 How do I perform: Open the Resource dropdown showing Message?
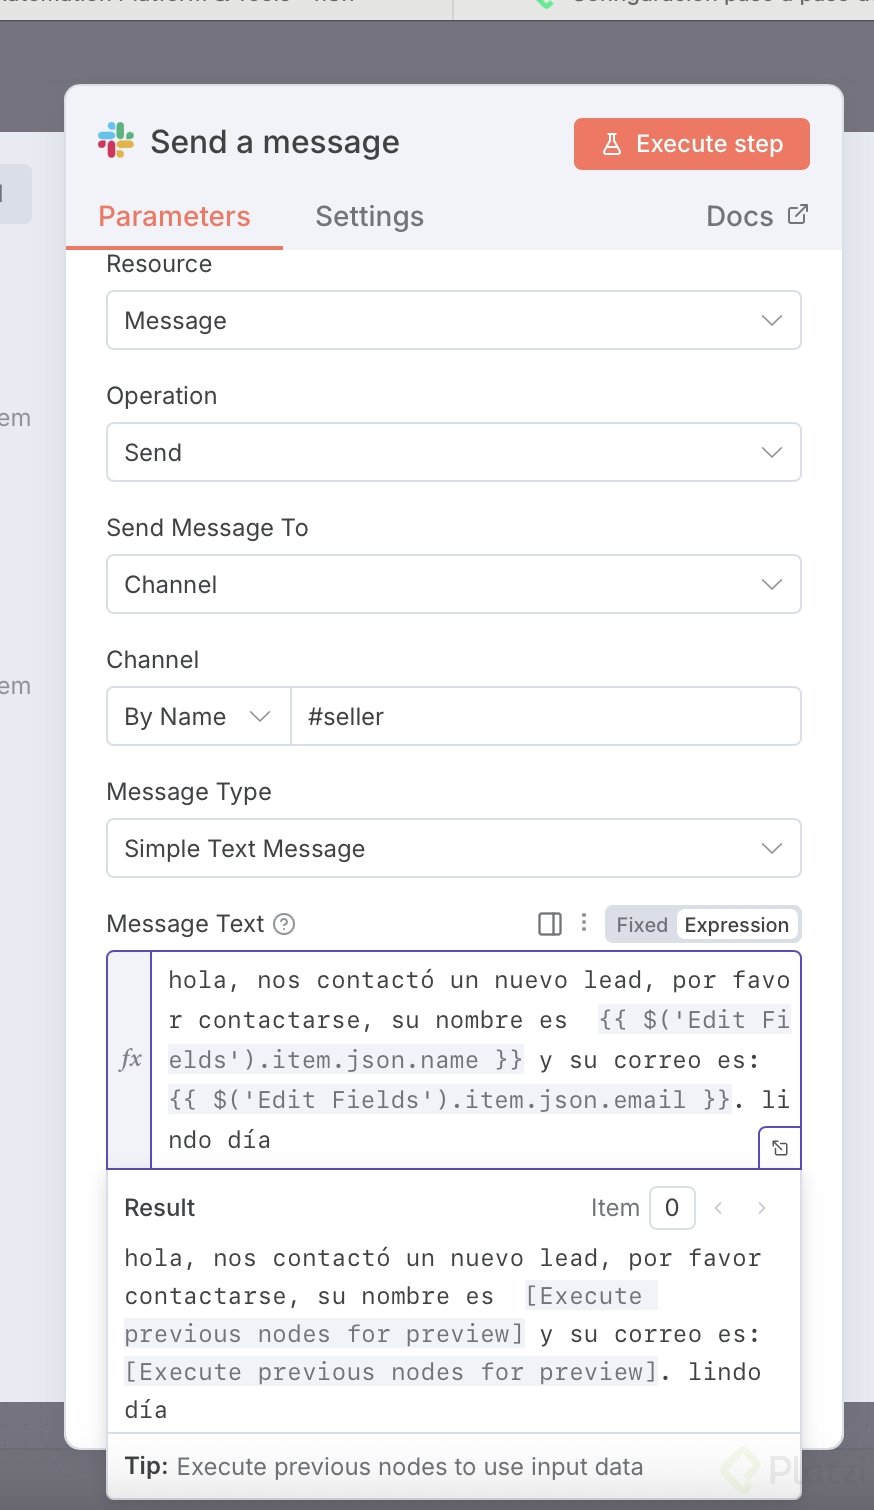[453, 320]
